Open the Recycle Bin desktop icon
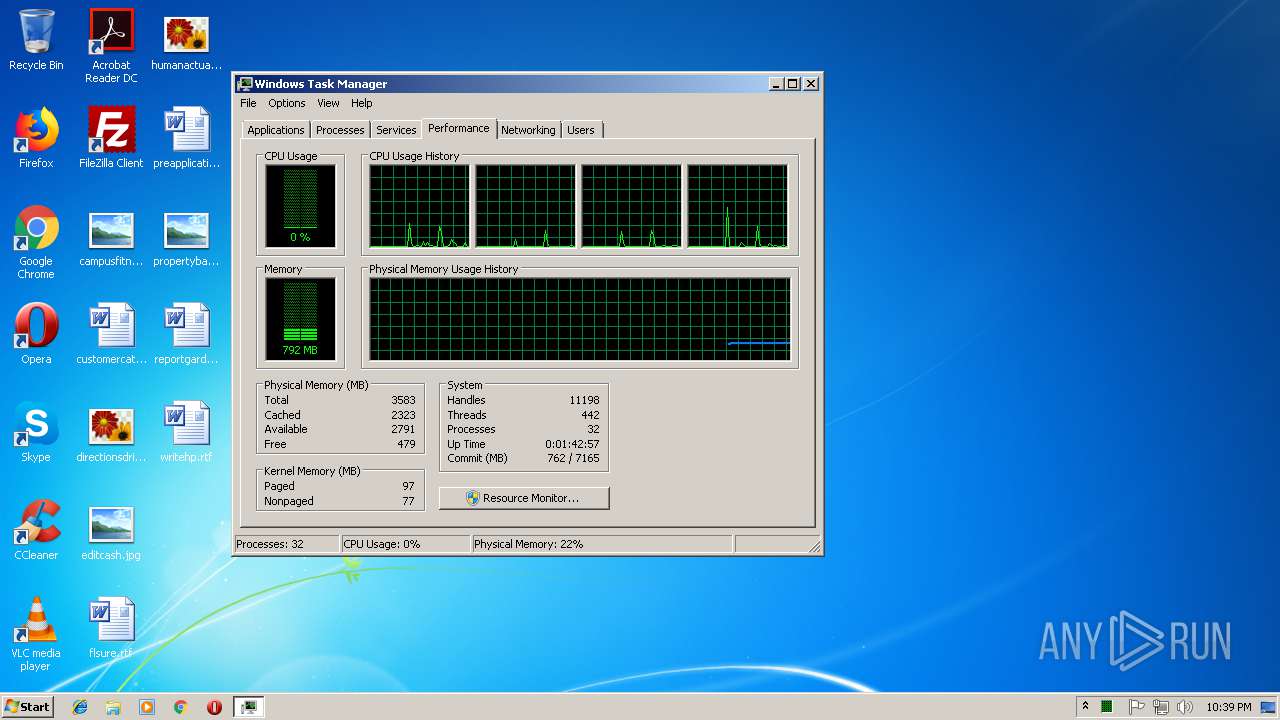The width and height of the screenshot is (1280, 720). click(x=36, y=41)
